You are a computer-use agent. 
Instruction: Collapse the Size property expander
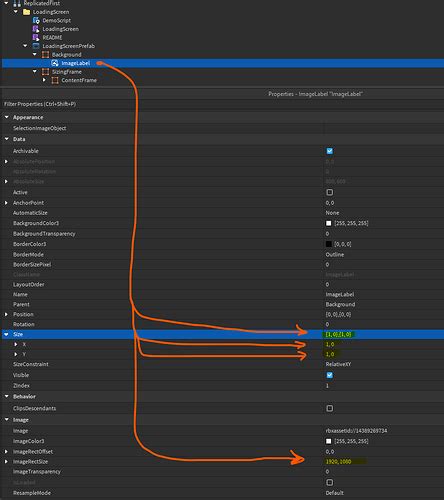coord(6,334)
